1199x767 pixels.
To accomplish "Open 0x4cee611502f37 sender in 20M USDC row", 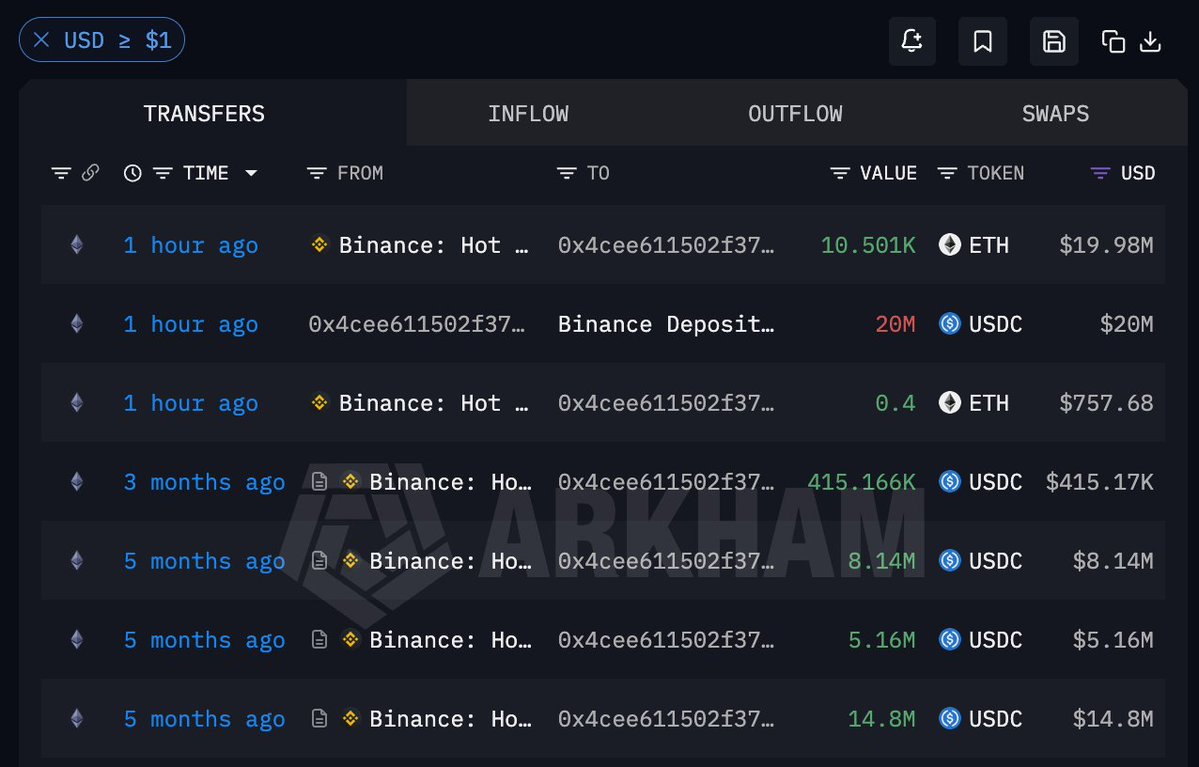I will [417, 324].
